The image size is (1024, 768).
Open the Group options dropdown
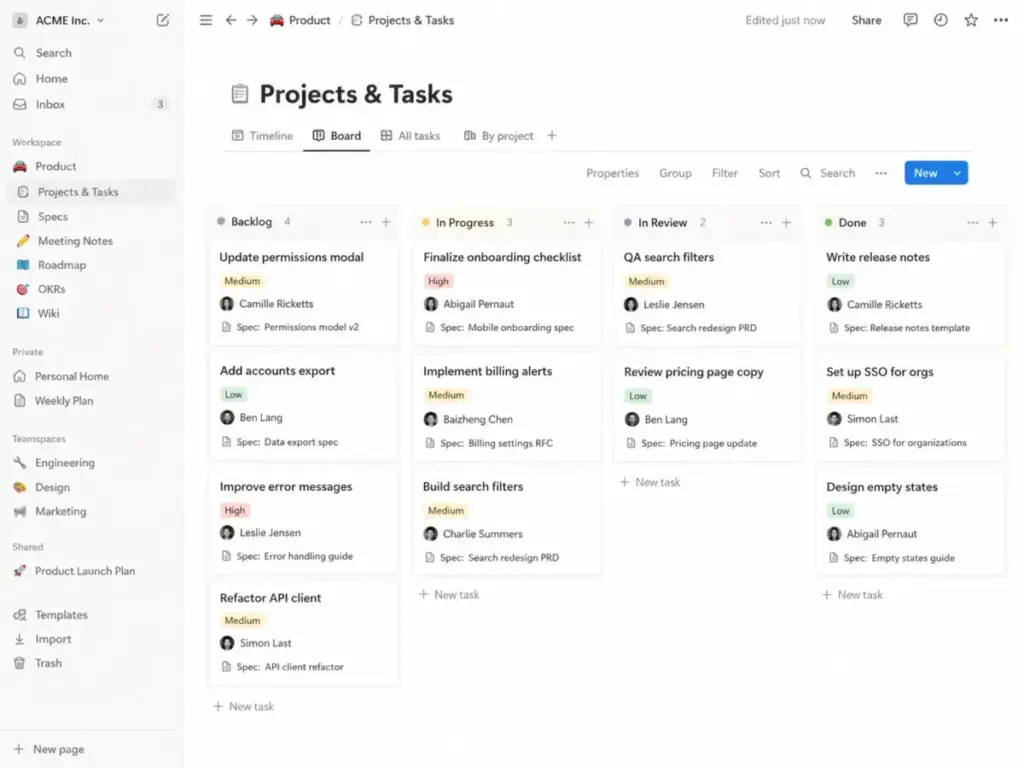[x=675, y=173]
